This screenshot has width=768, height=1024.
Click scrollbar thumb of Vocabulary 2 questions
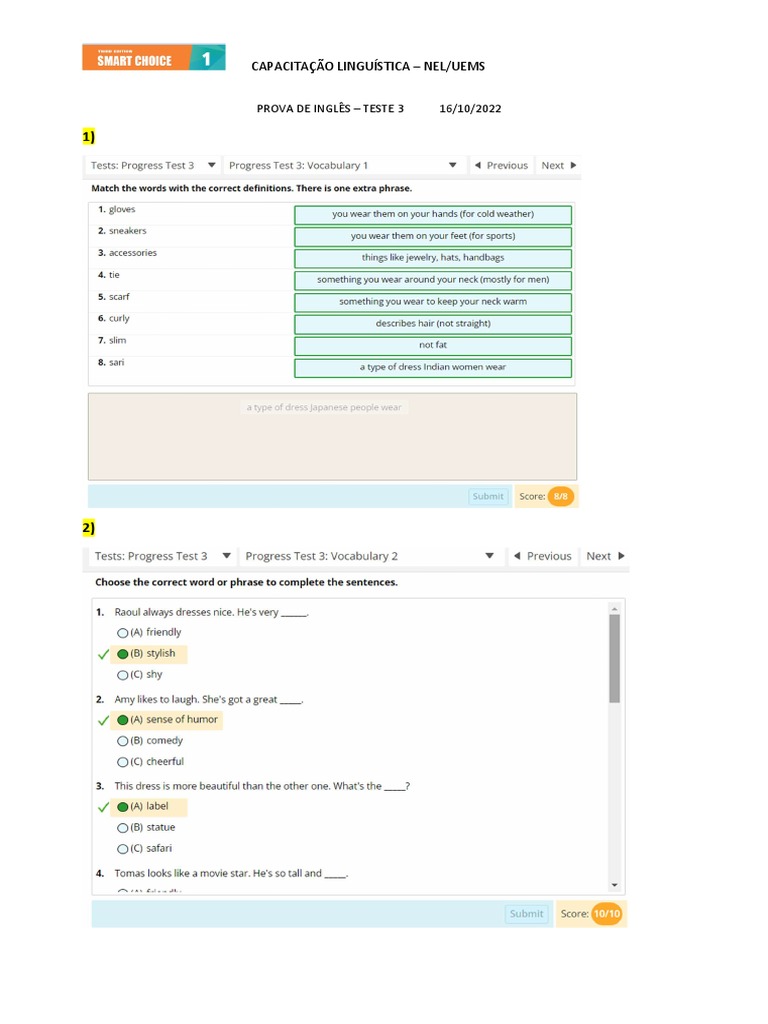(x=614, y=658)
